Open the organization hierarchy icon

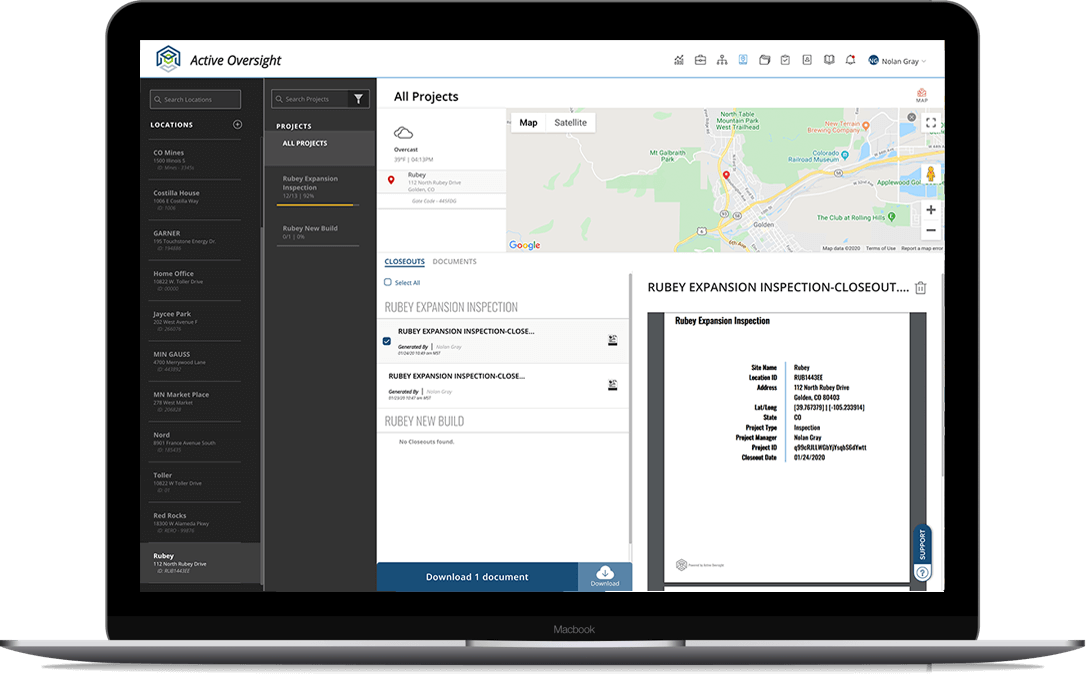pyautogui.click(x=721, y=60)
